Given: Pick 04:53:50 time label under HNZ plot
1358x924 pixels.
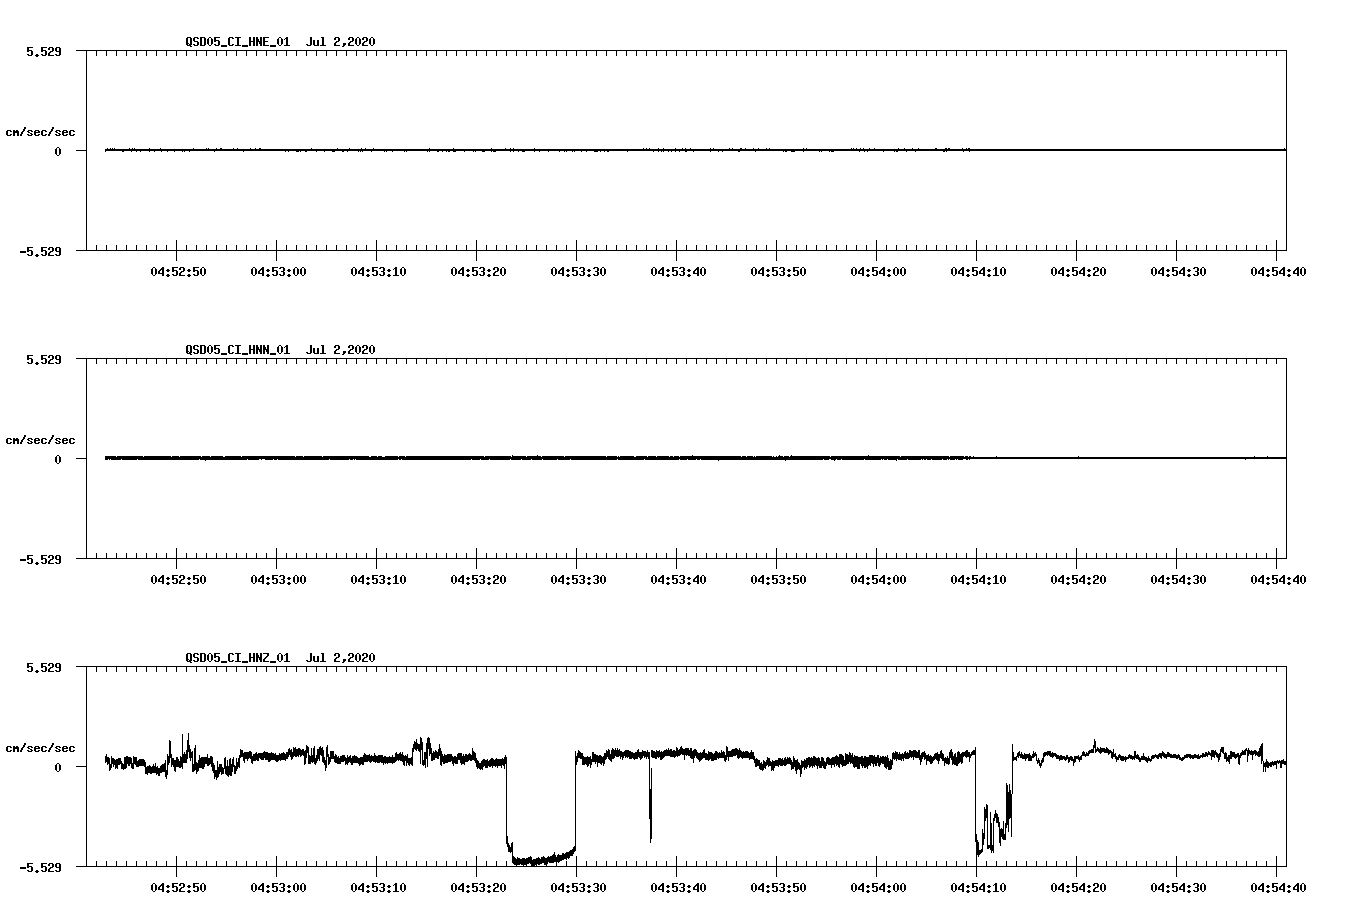Looking at the screenshot, I should (778, 887).
